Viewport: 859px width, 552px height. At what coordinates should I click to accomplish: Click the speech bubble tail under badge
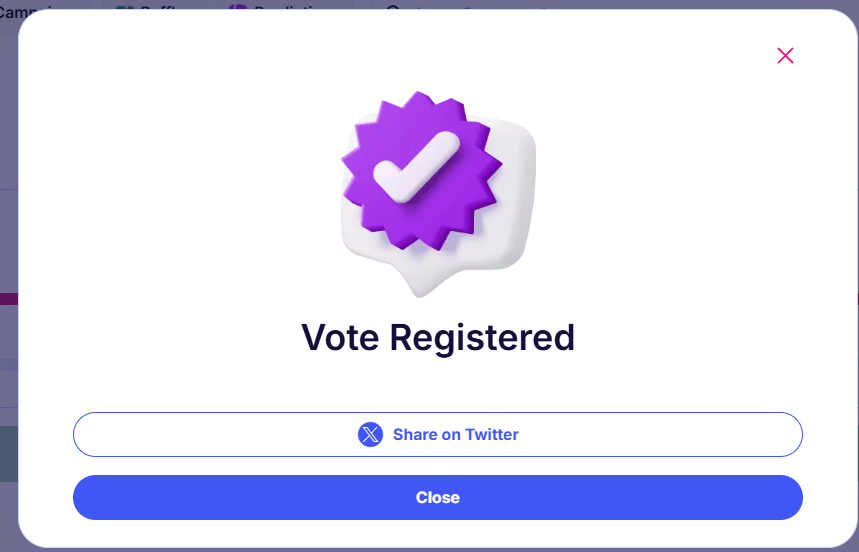422,280
